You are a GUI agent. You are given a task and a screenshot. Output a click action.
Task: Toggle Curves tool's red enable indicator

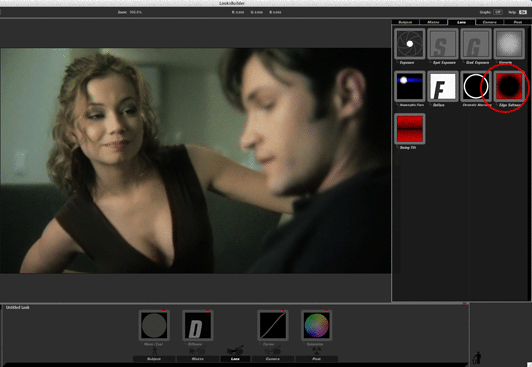coord(282,311)
